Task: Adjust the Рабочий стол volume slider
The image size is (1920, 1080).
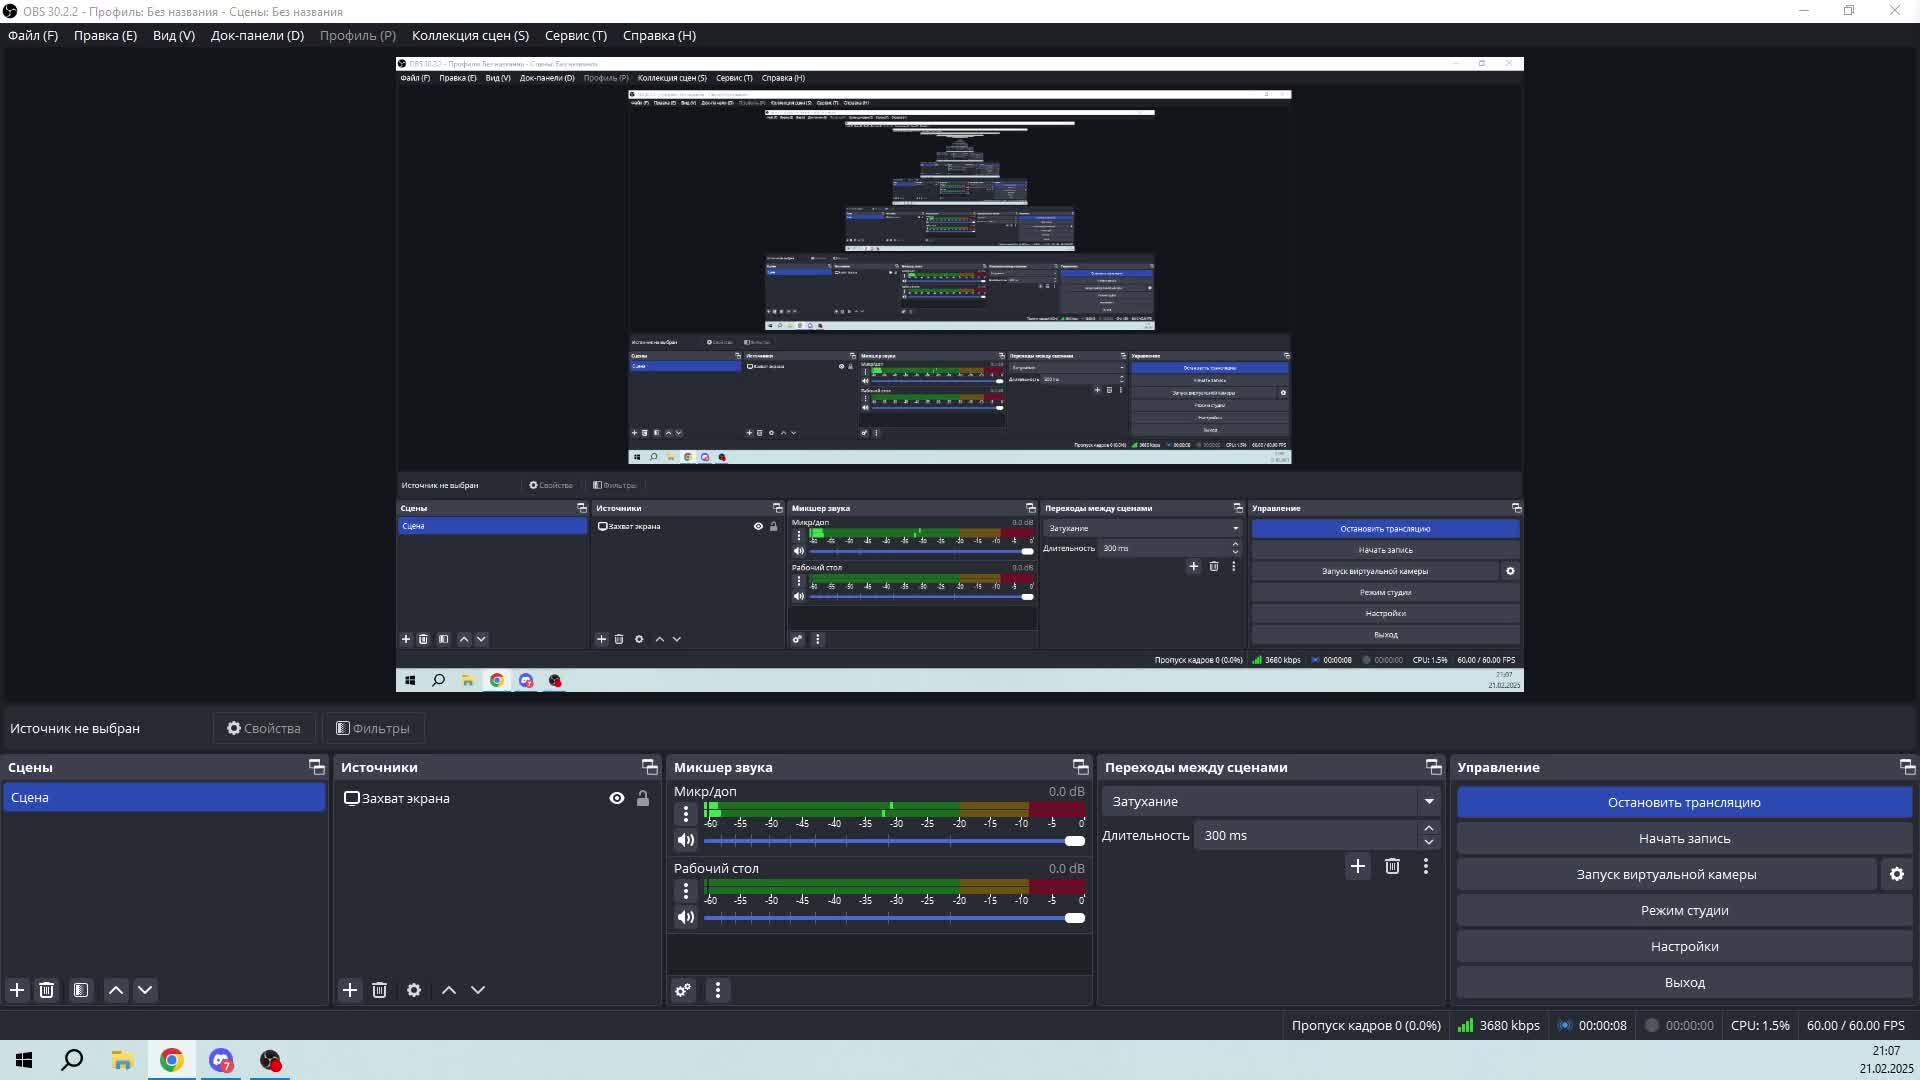Action: 1074,918
